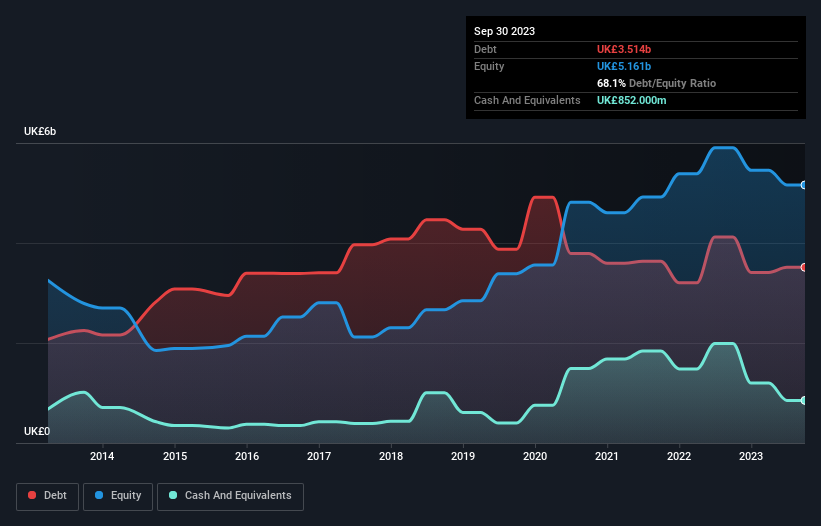
Task: Click the teal Cash legend dot
Action: pos(173,495)
